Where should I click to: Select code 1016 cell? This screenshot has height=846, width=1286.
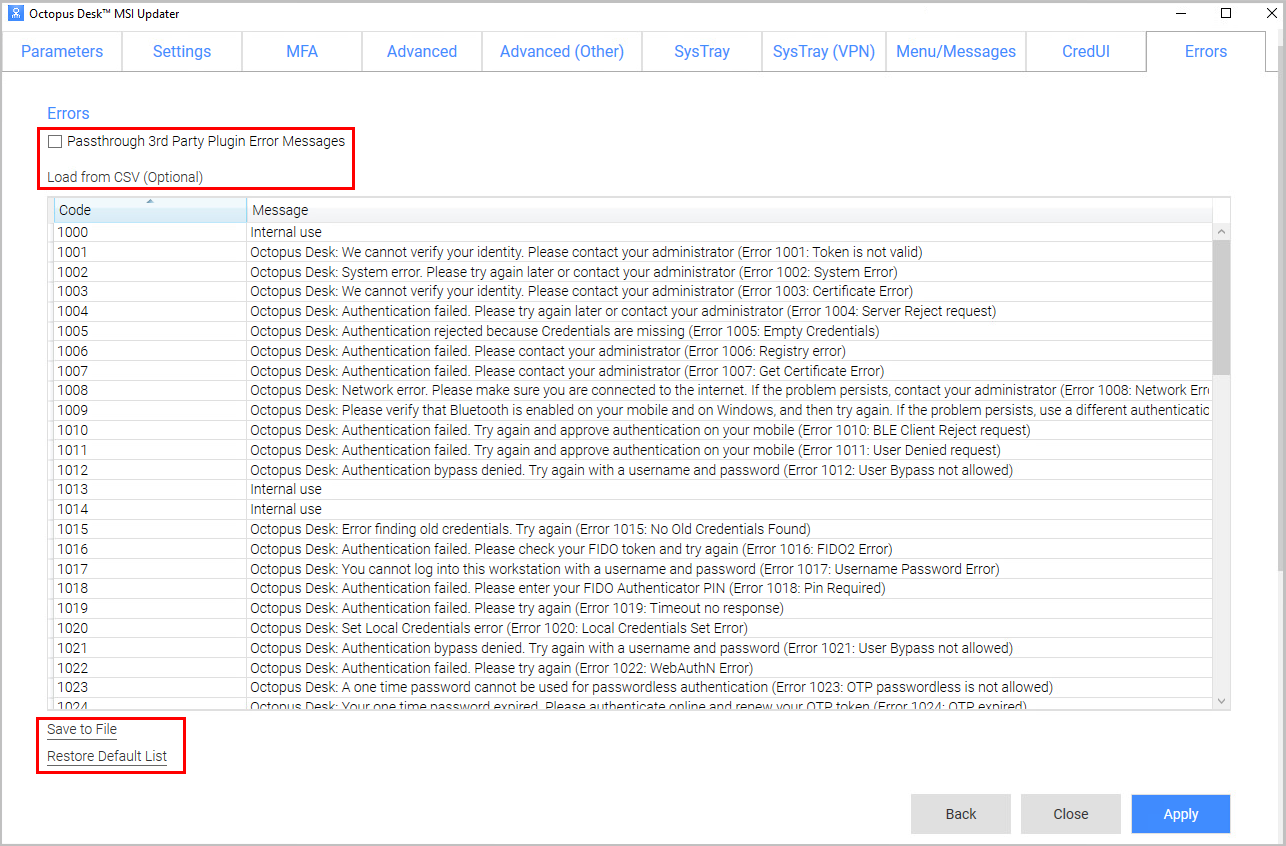150,549
